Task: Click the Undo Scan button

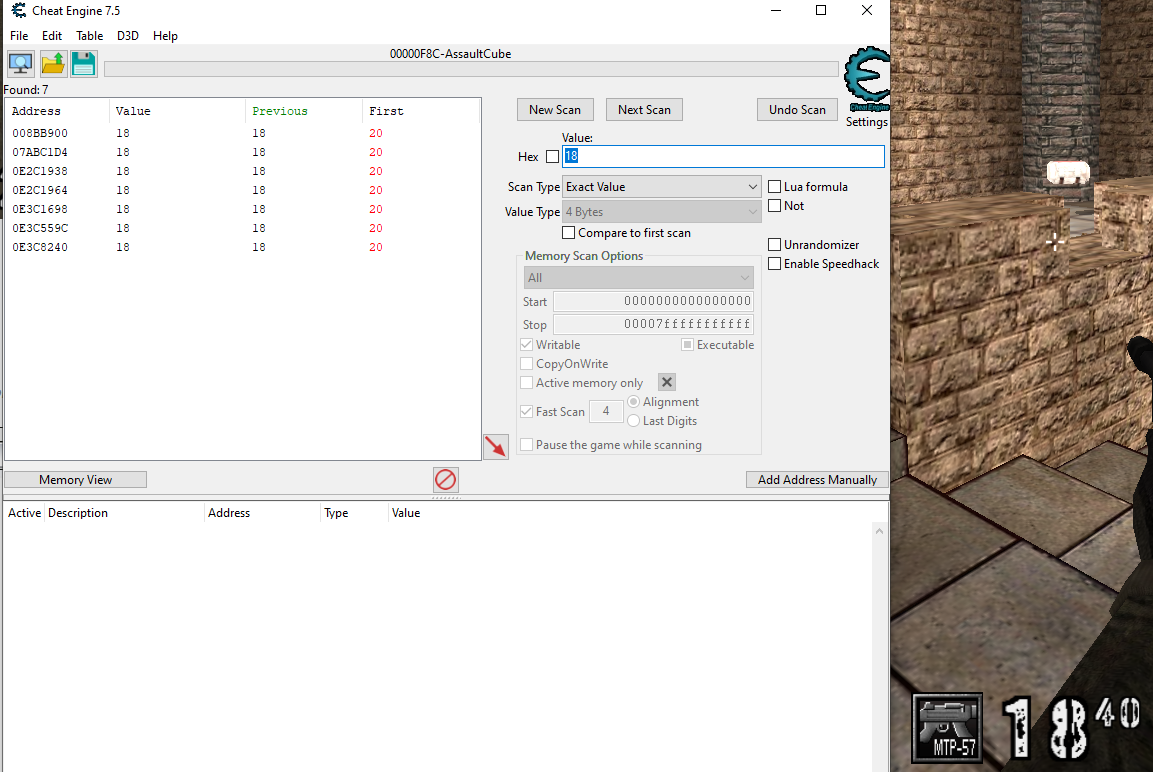Action: pos(797,110)
